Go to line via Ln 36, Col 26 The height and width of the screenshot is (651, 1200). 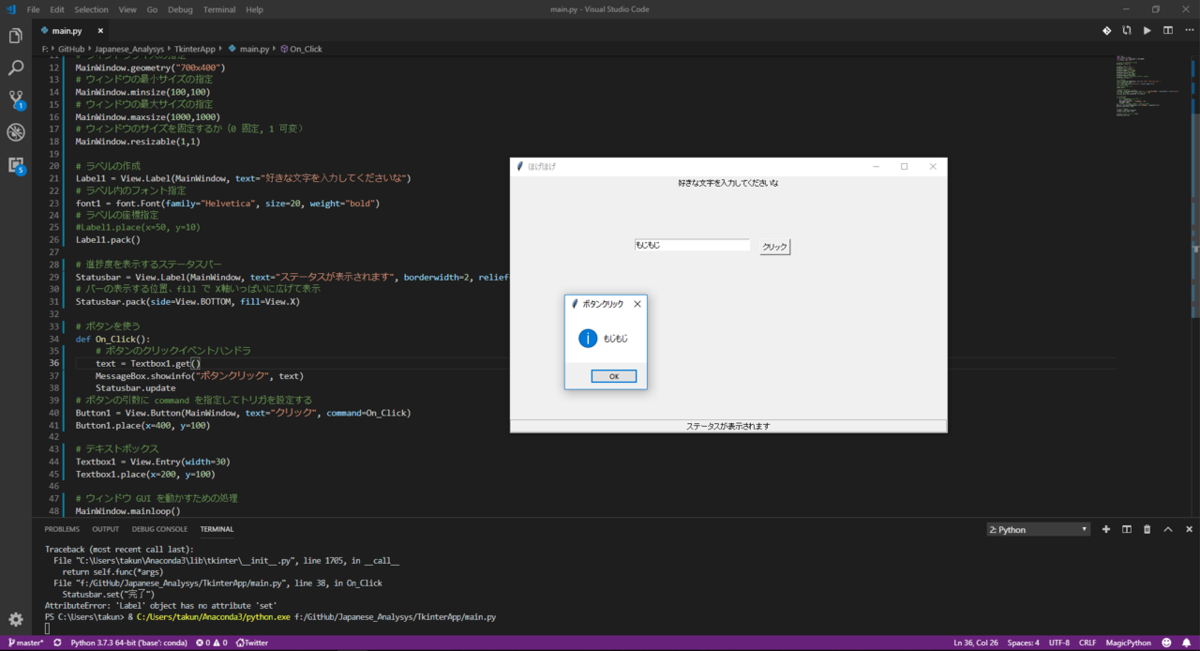975,643
